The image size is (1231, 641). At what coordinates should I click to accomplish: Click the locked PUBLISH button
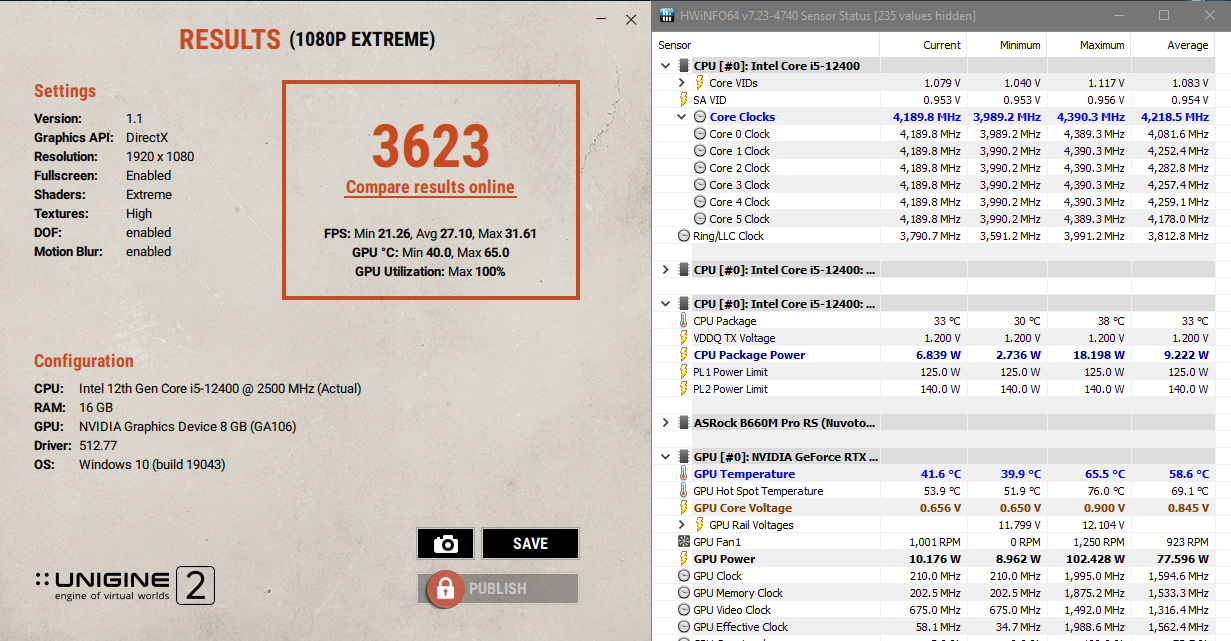[498, 589]
